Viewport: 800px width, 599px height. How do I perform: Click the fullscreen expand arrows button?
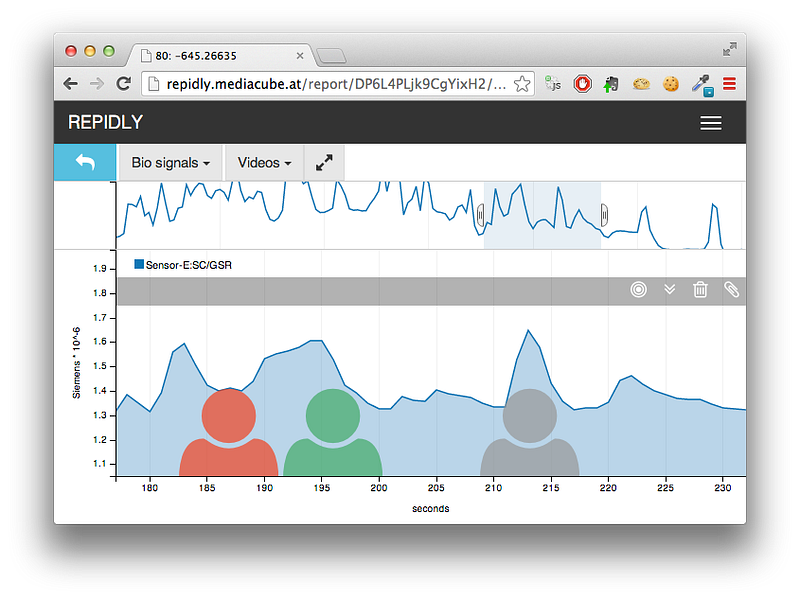tap(324, 163)
